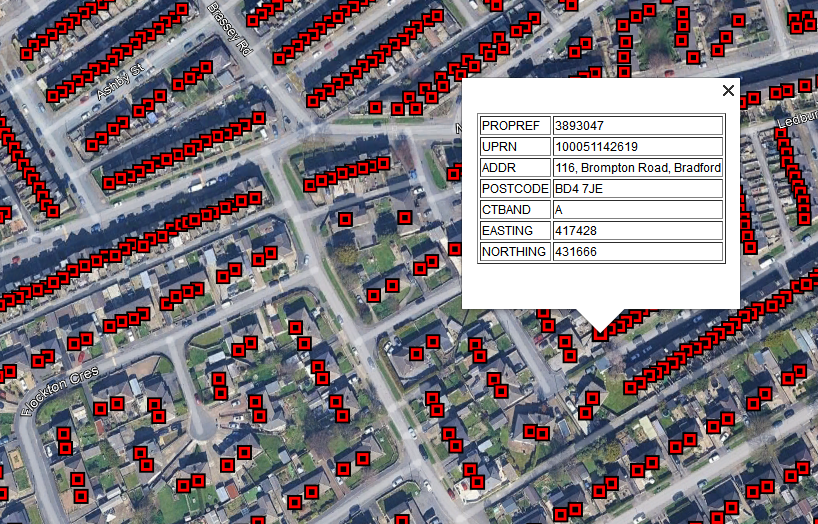Select the NORTHING label cell
The height and width of the screenshot is (524, 818).
pos(515,252)
